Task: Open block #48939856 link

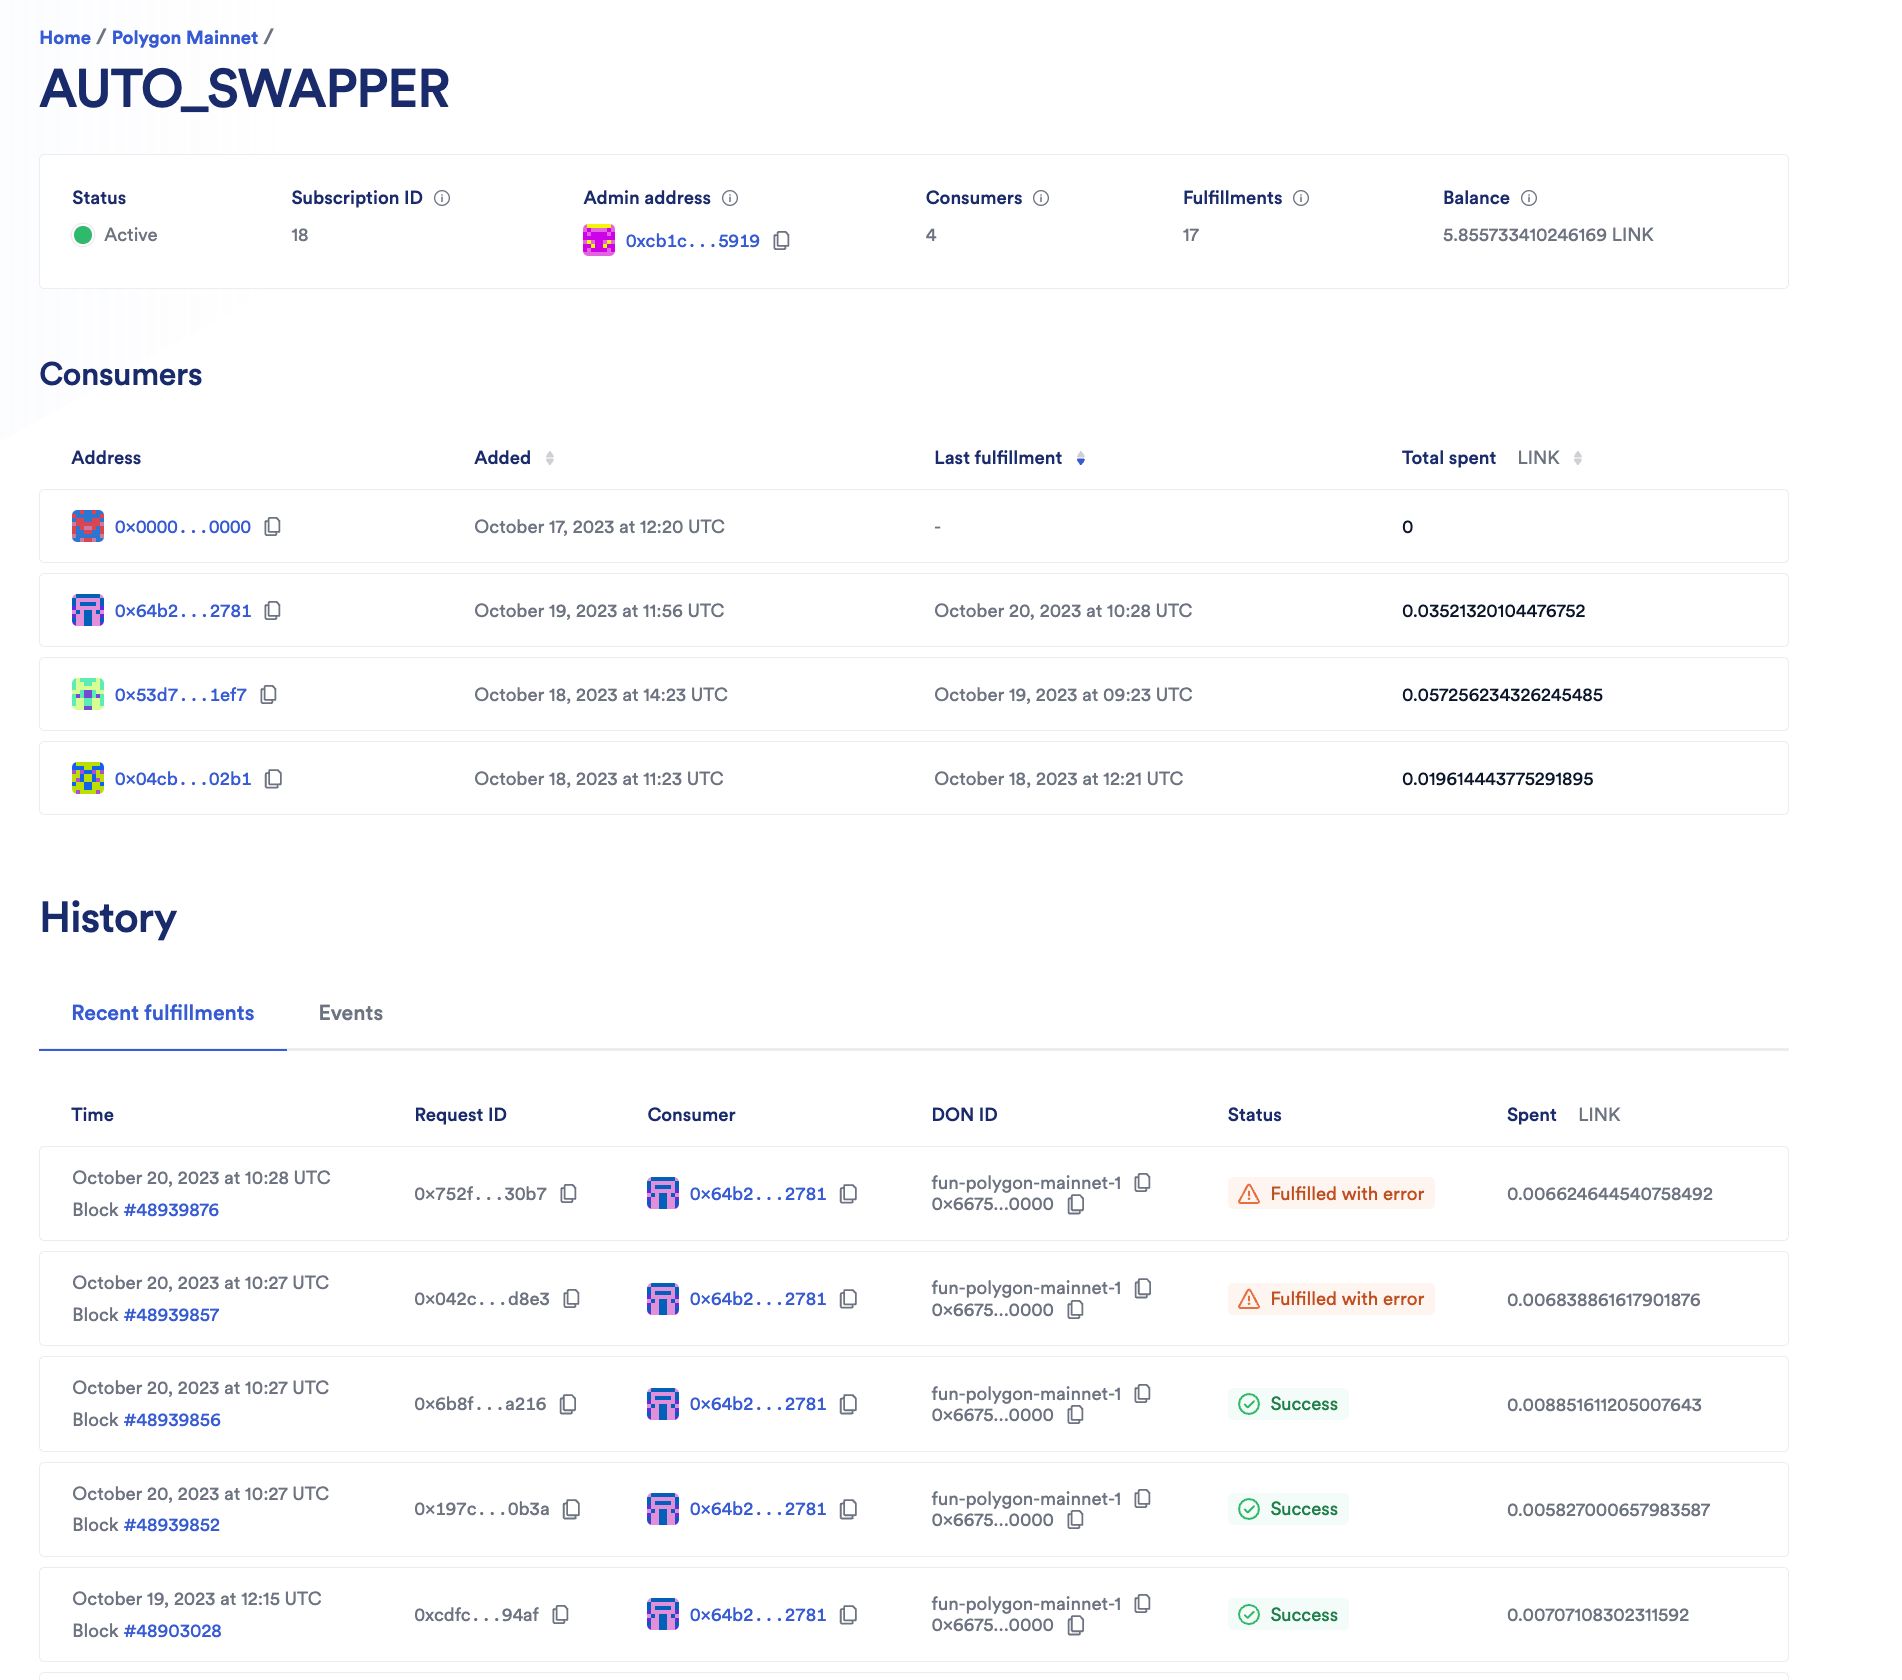Action: 172,1420
